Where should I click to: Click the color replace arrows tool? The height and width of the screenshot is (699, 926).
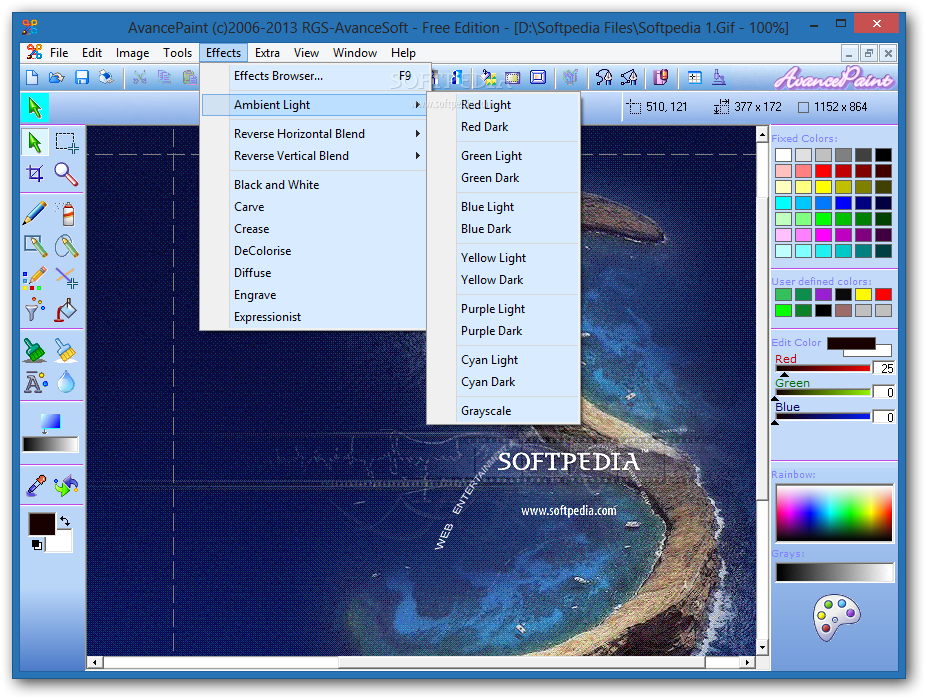66,486
